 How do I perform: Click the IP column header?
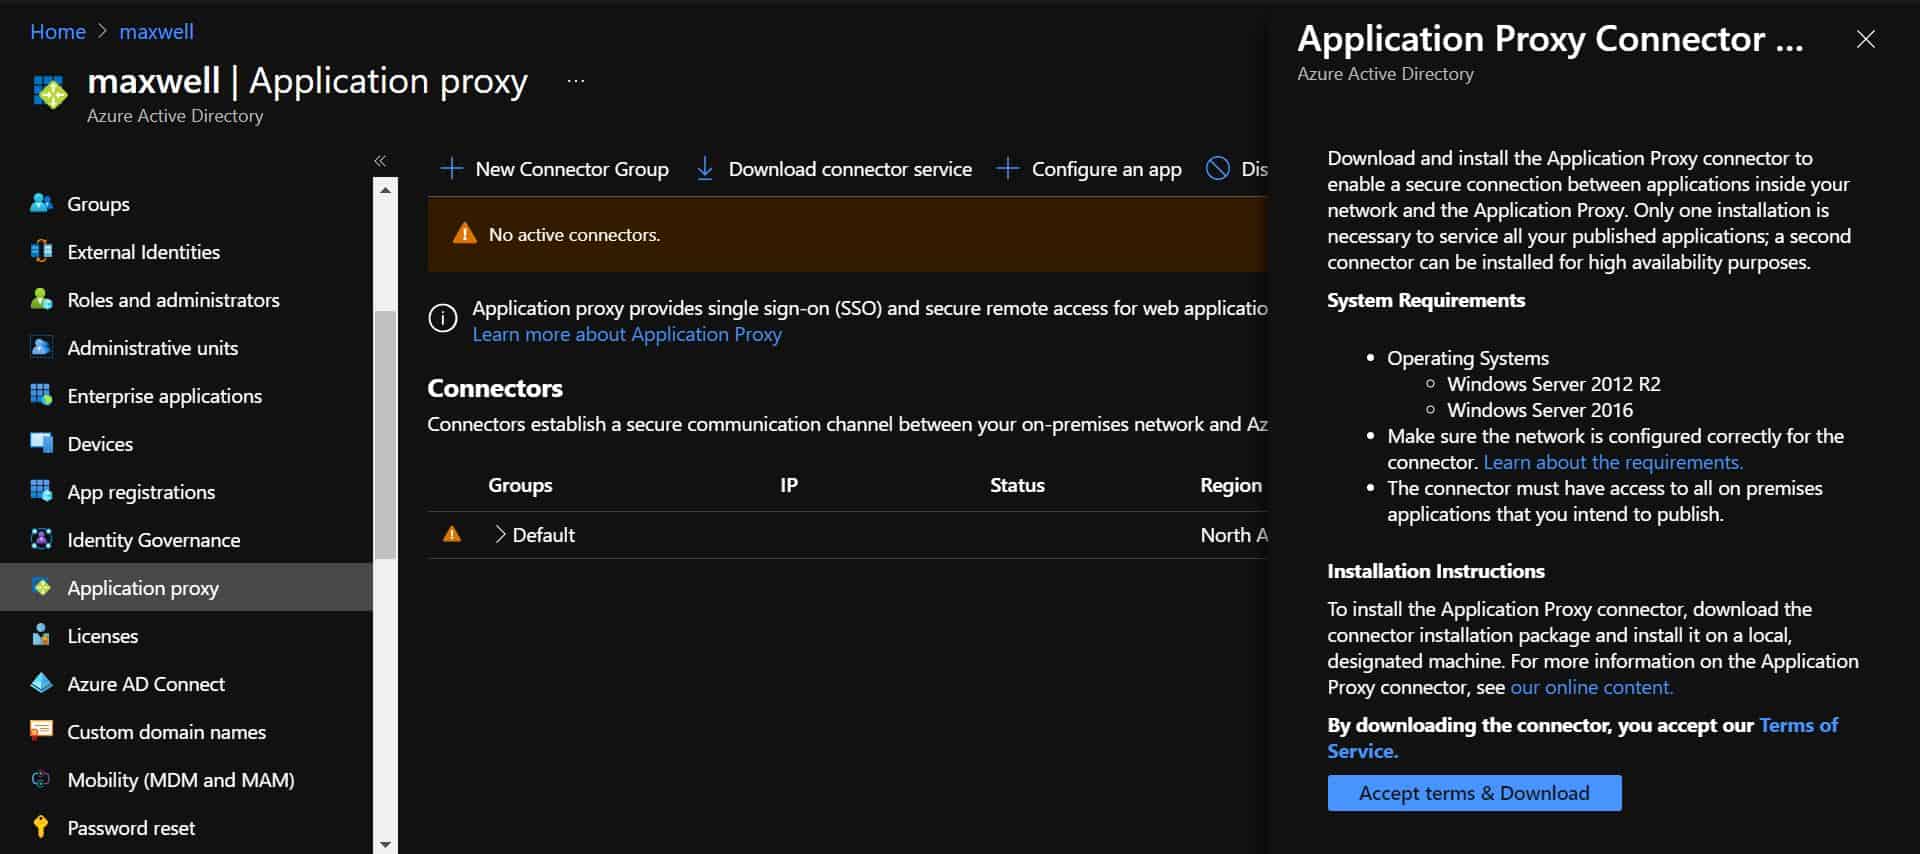click(x=789, y=485)
